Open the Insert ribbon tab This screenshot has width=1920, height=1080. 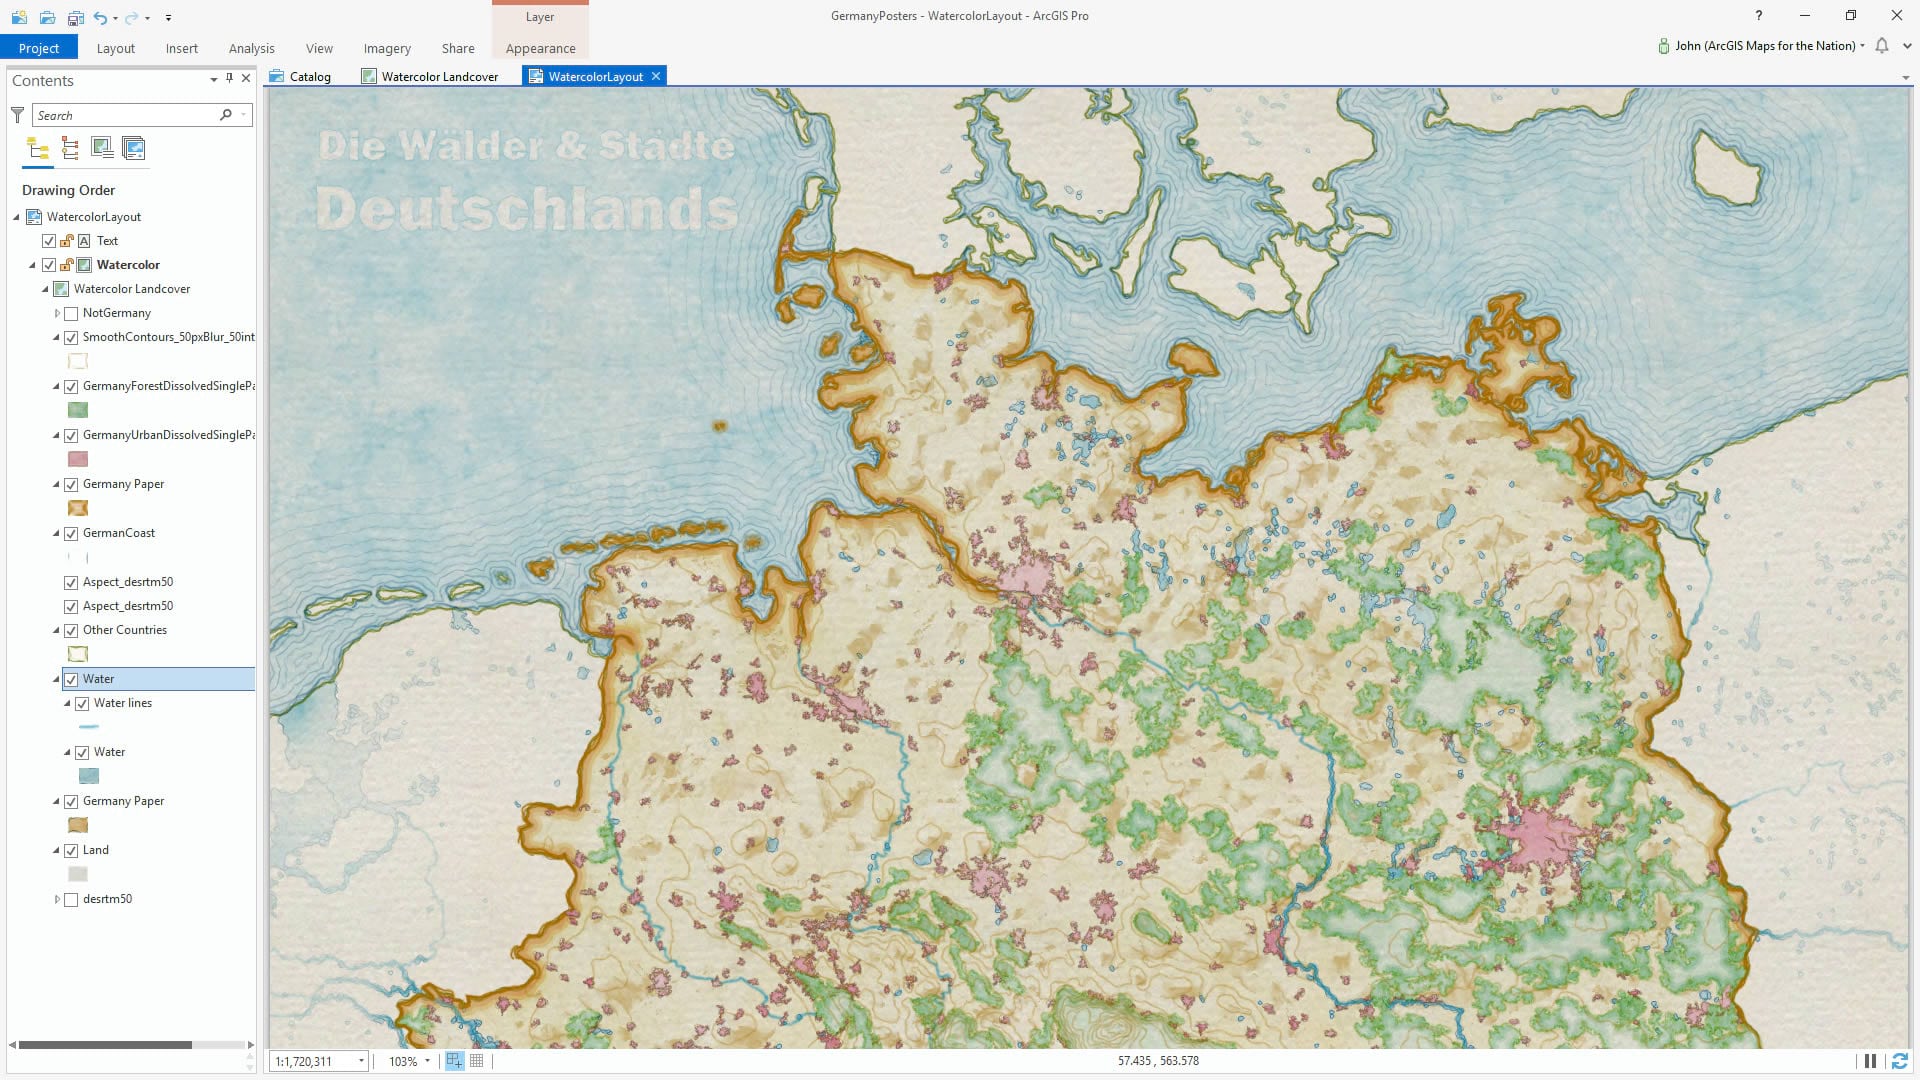181,48
